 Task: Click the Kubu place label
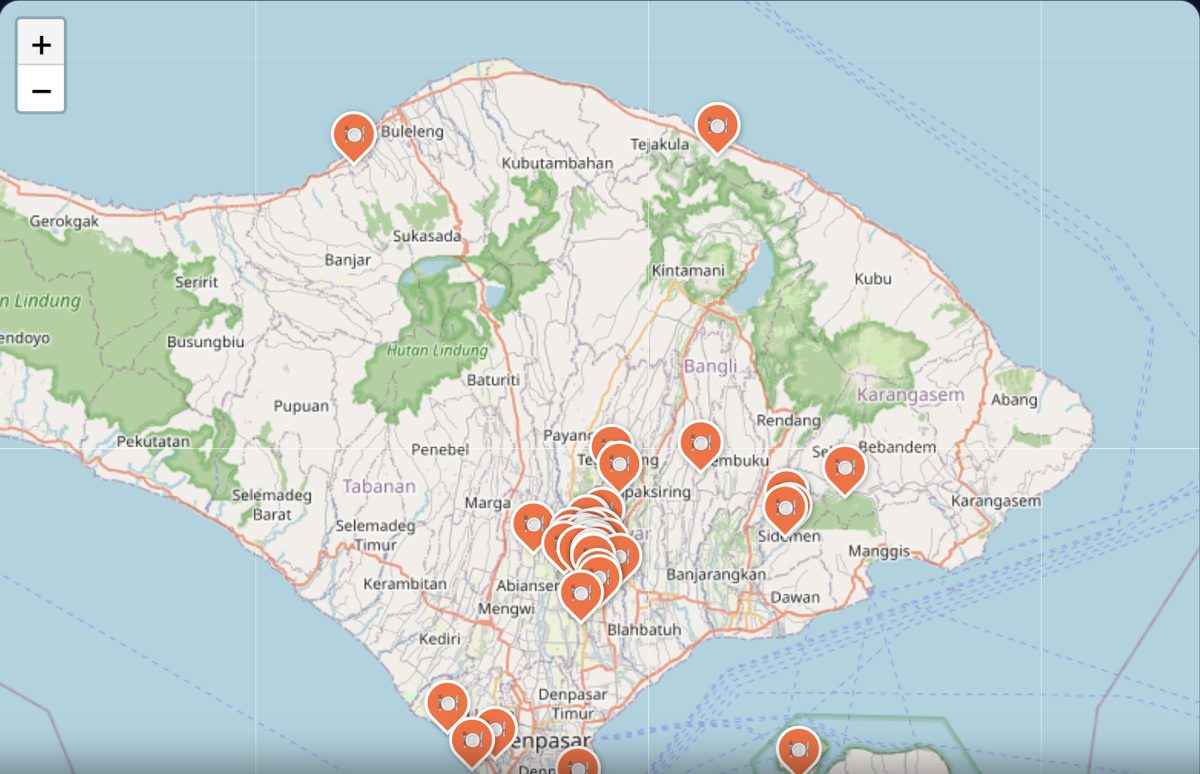coord(873,279)
